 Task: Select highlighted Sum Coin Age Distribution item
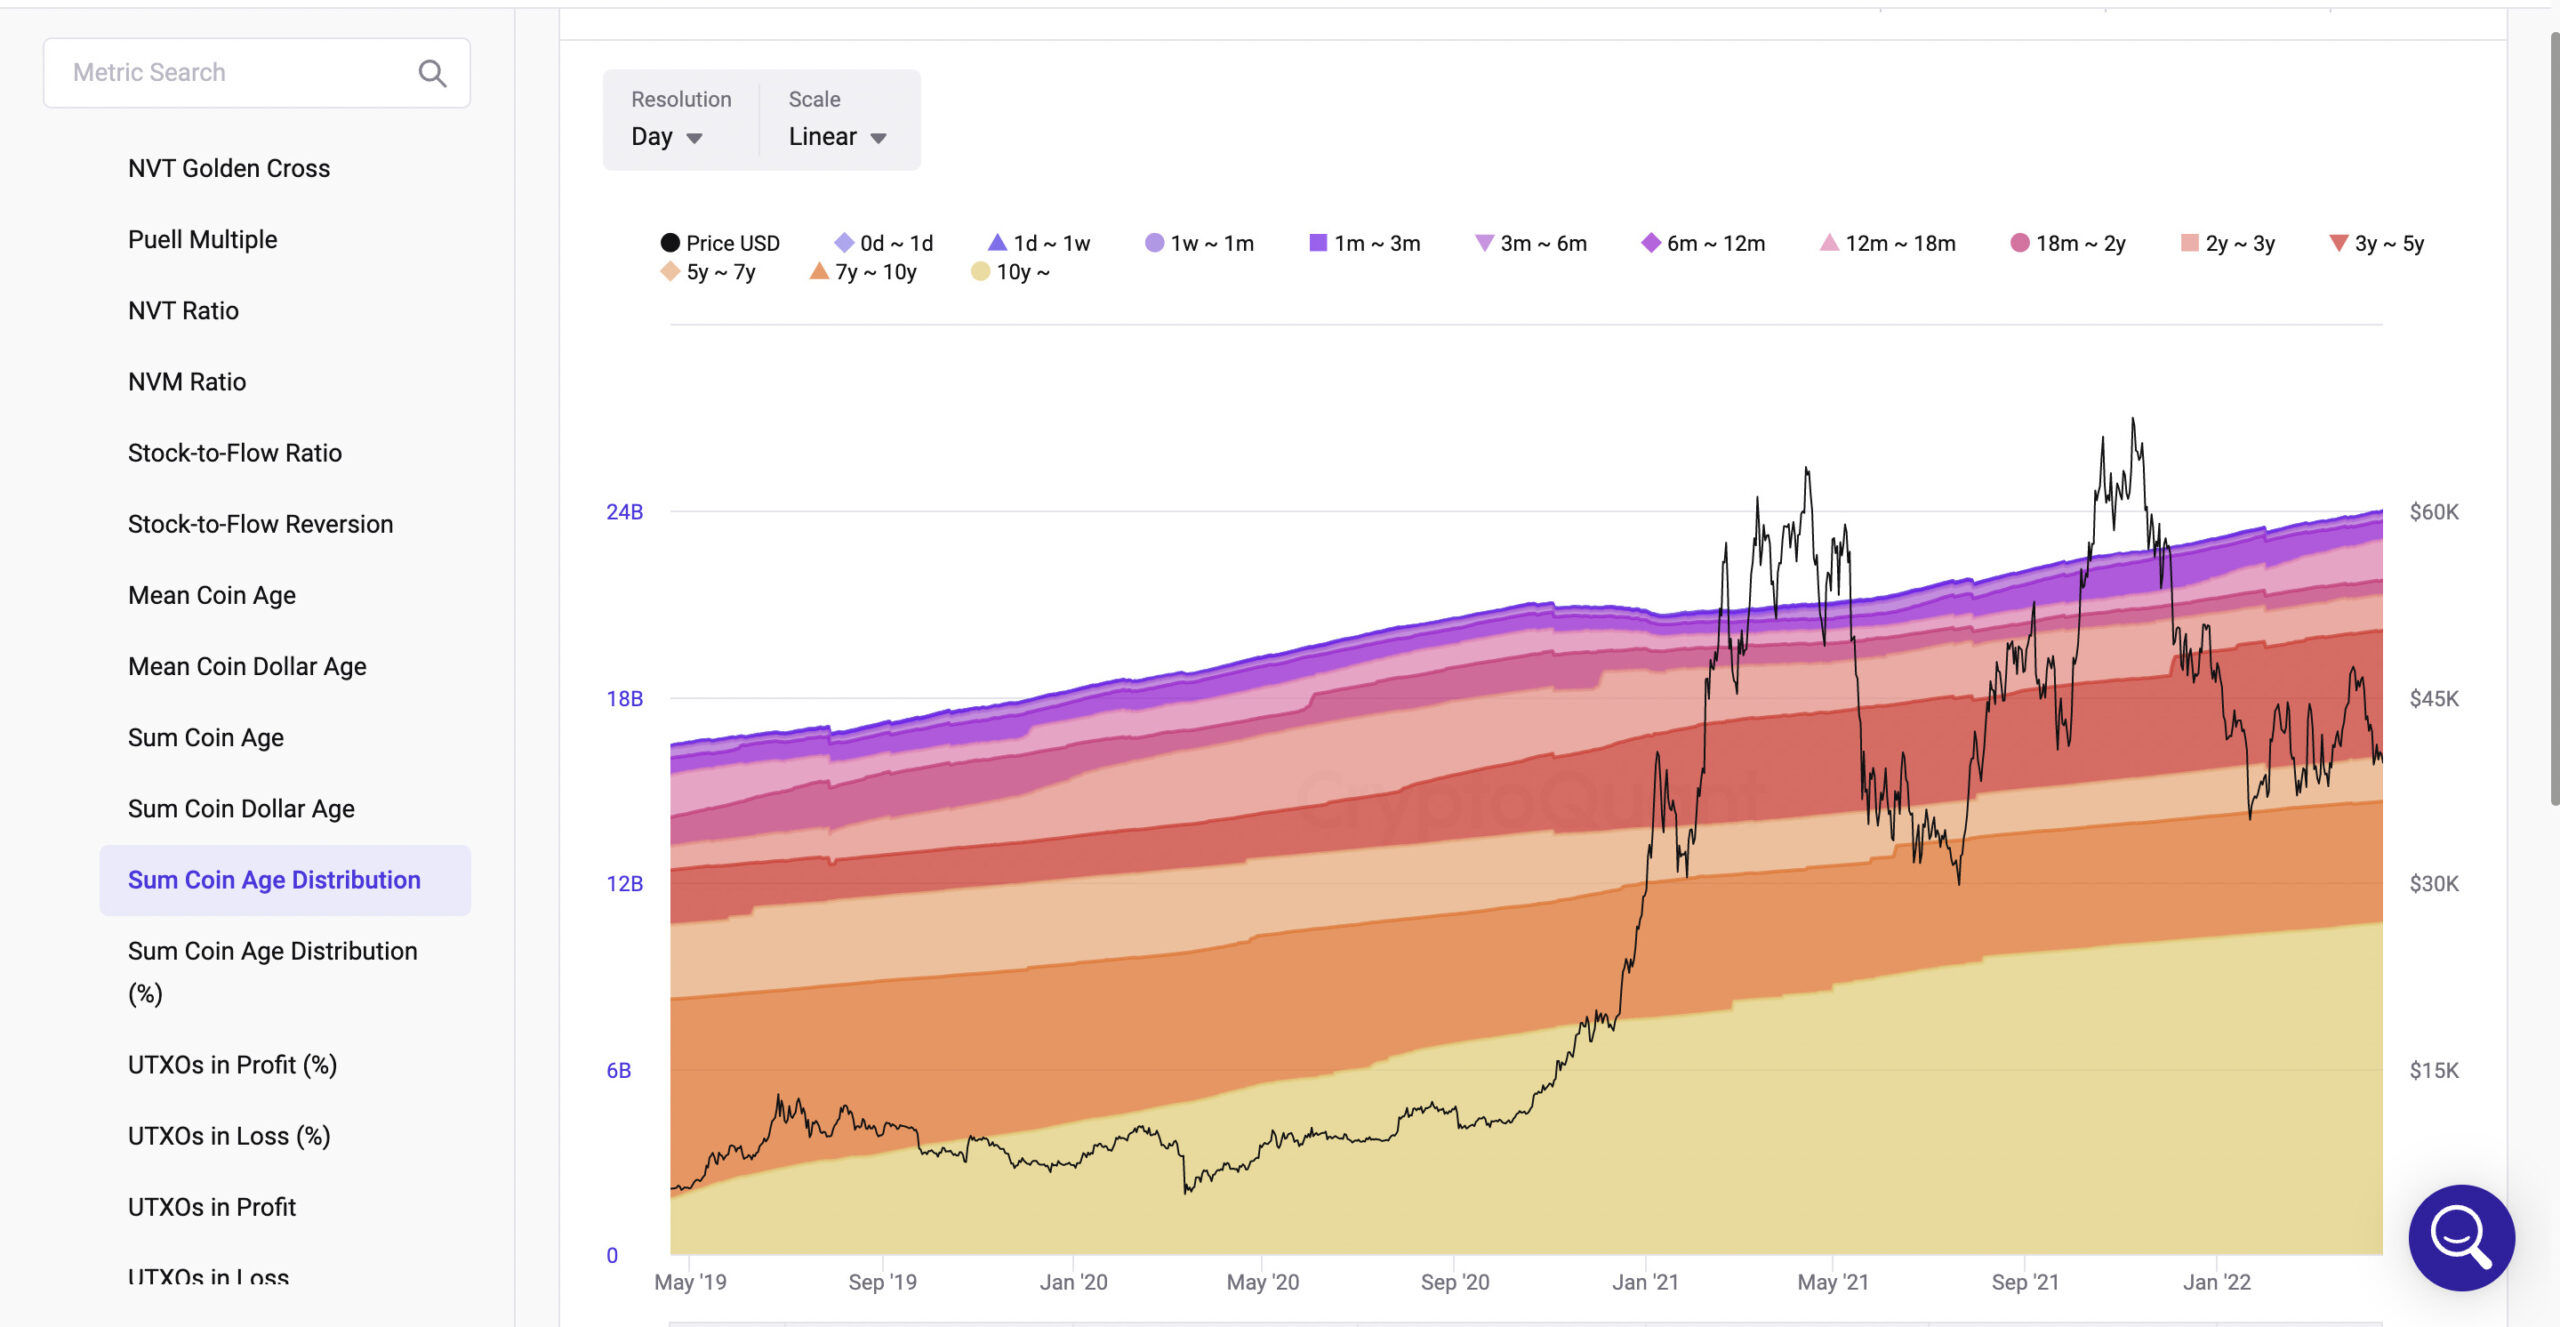(x=285, y=880)
